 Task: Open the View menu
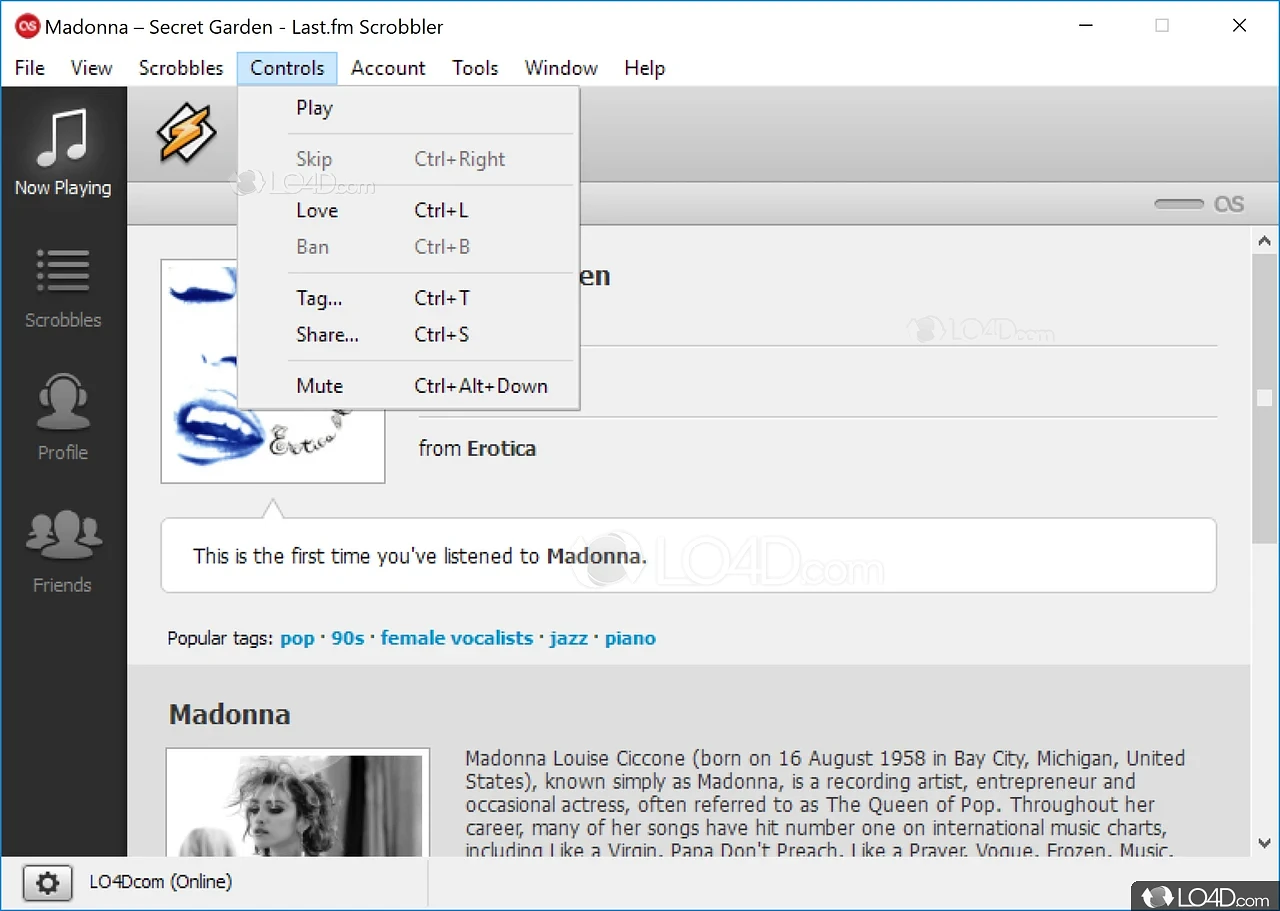pyautogui.click(x=91, y=68)
